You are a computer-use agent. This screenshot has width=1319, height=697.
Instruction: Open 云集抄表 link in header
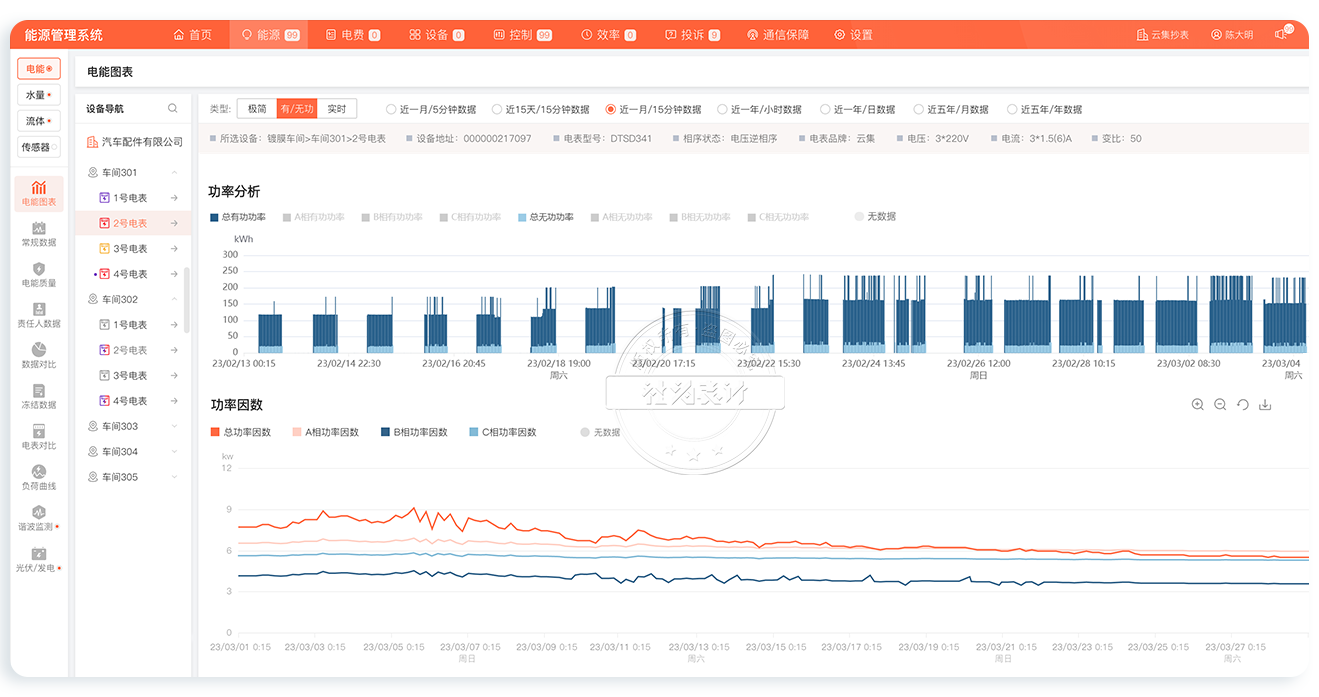[x=1163, y=35]
